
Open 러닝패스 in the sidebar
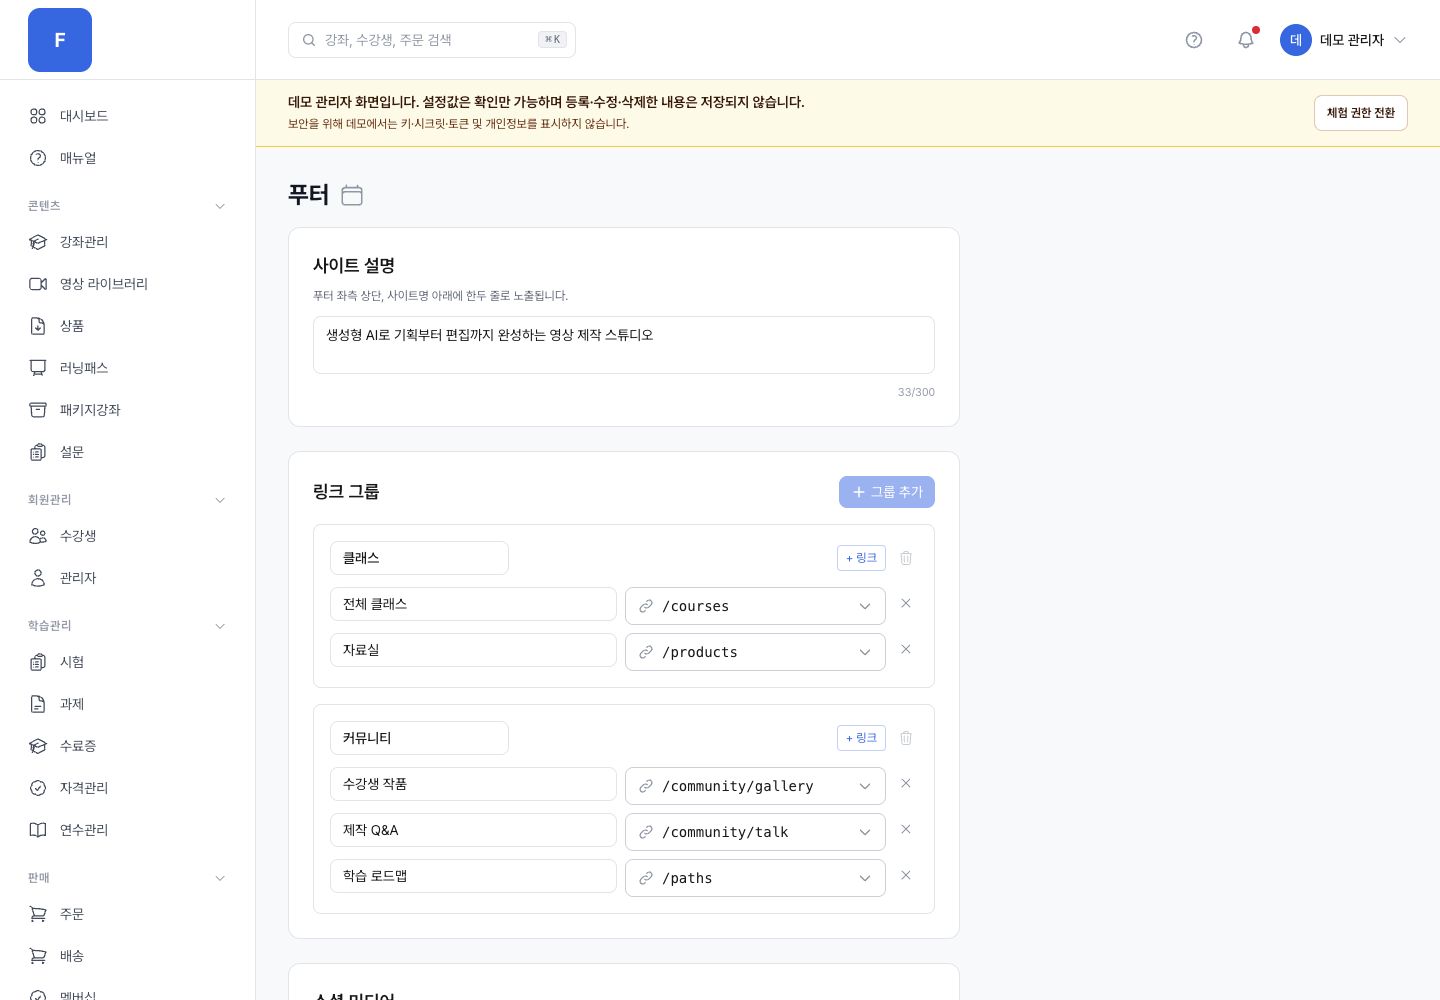tap(127, 368)
